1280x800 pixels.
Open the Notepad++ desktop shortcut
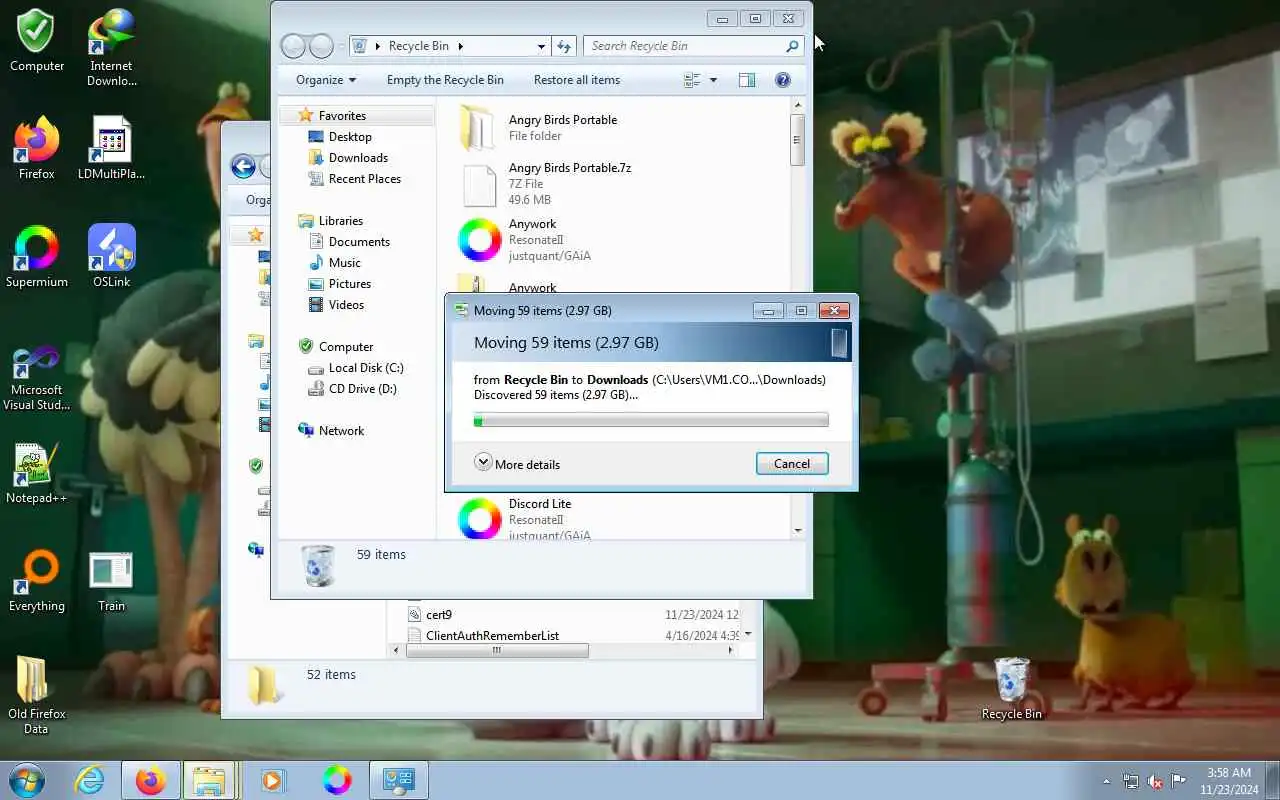click(37, 472)
